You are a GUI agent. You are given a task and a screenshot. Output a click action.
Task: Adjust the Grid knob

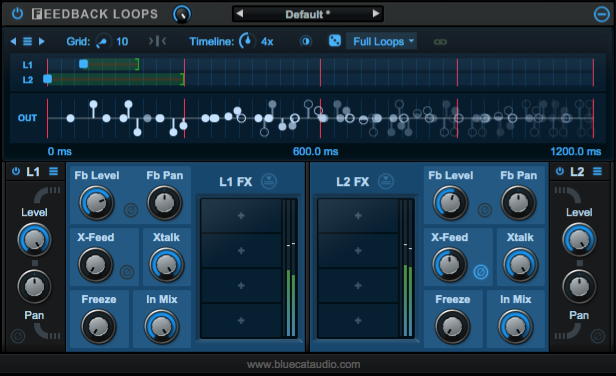coord(103,41)
